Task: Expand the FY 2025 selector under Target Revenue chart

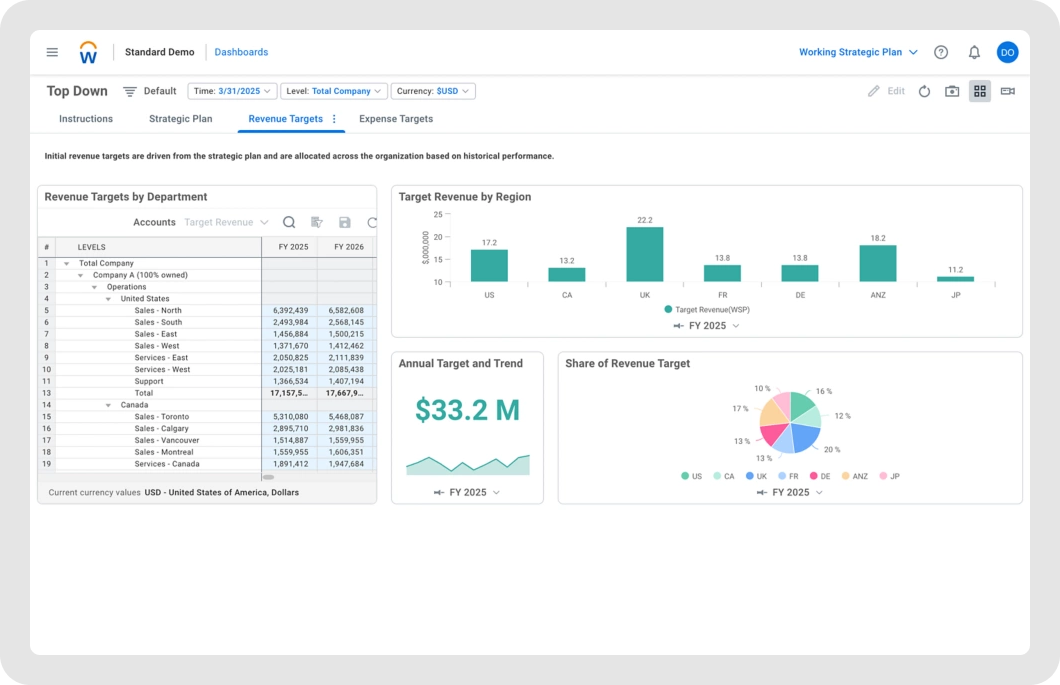Action: (708, 325)
